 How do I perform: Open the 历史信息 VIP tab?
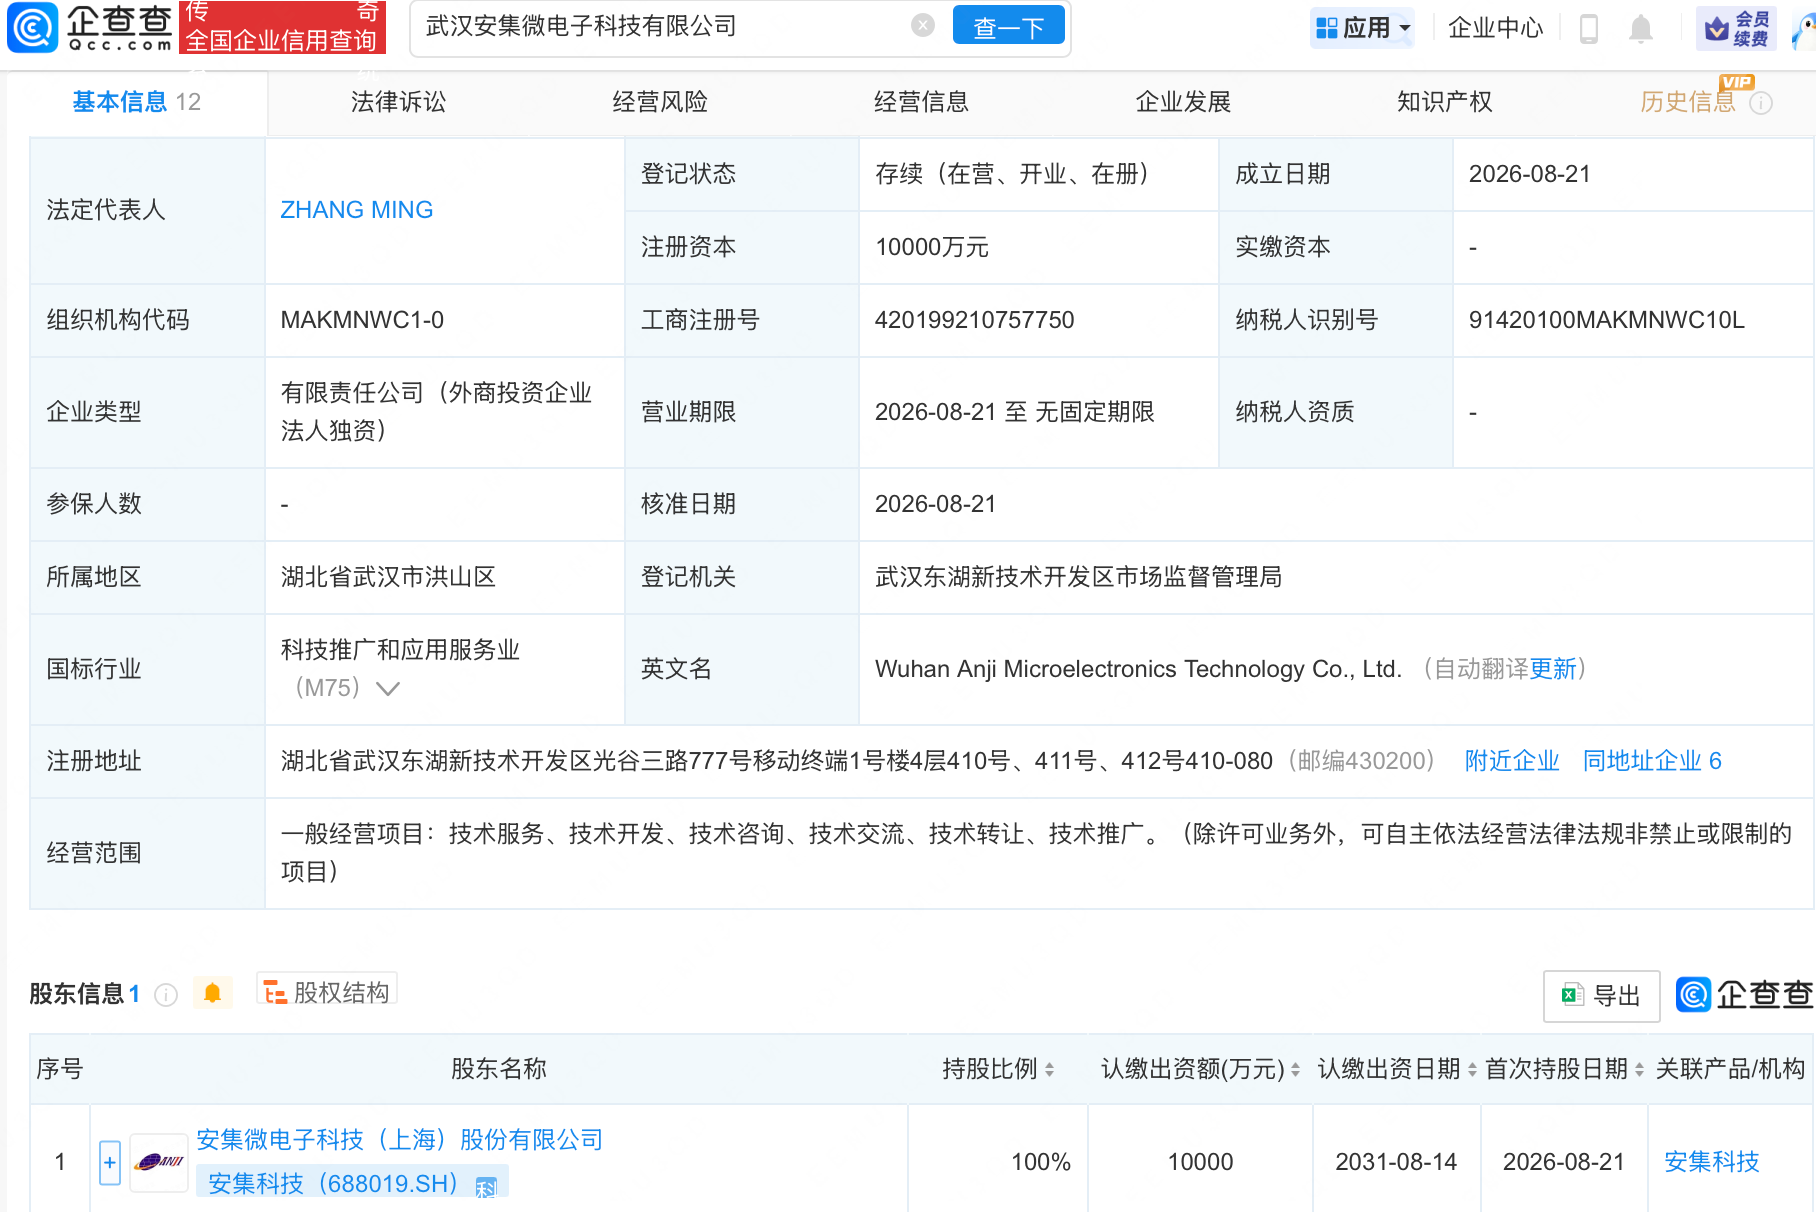1688,102
